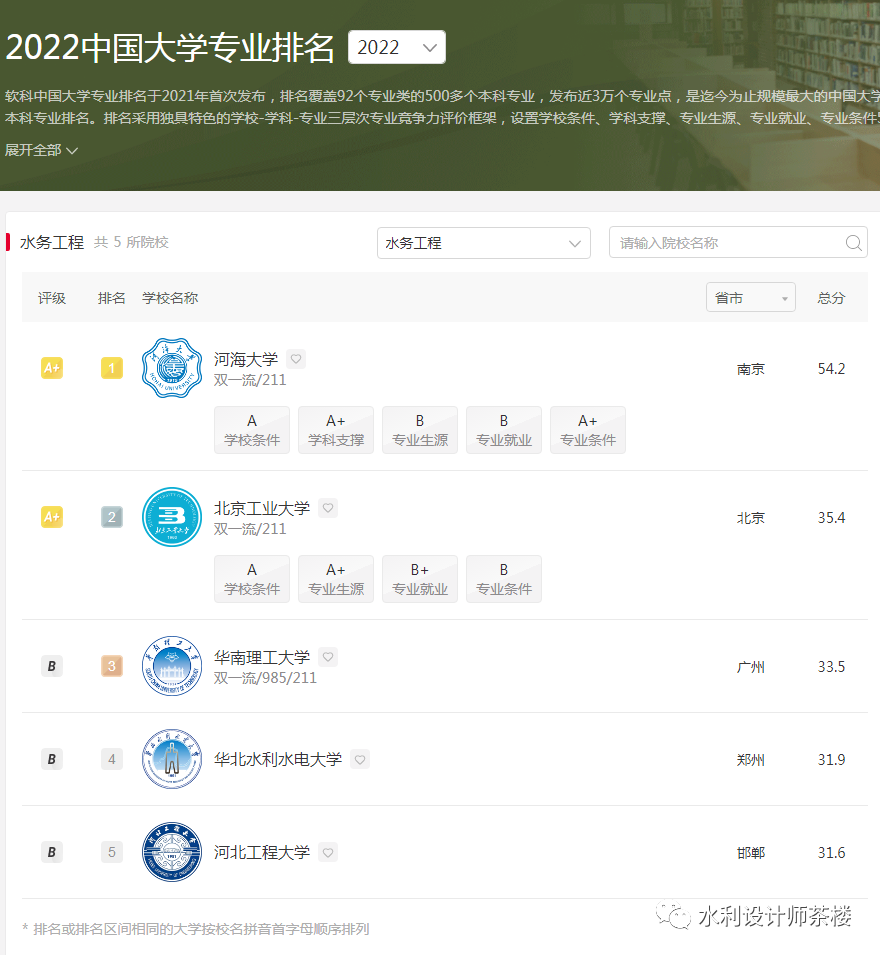The height and width of the screenshot is (955, 880).
Task: Click the silver rank 2 badge
Action: [112, 517]
